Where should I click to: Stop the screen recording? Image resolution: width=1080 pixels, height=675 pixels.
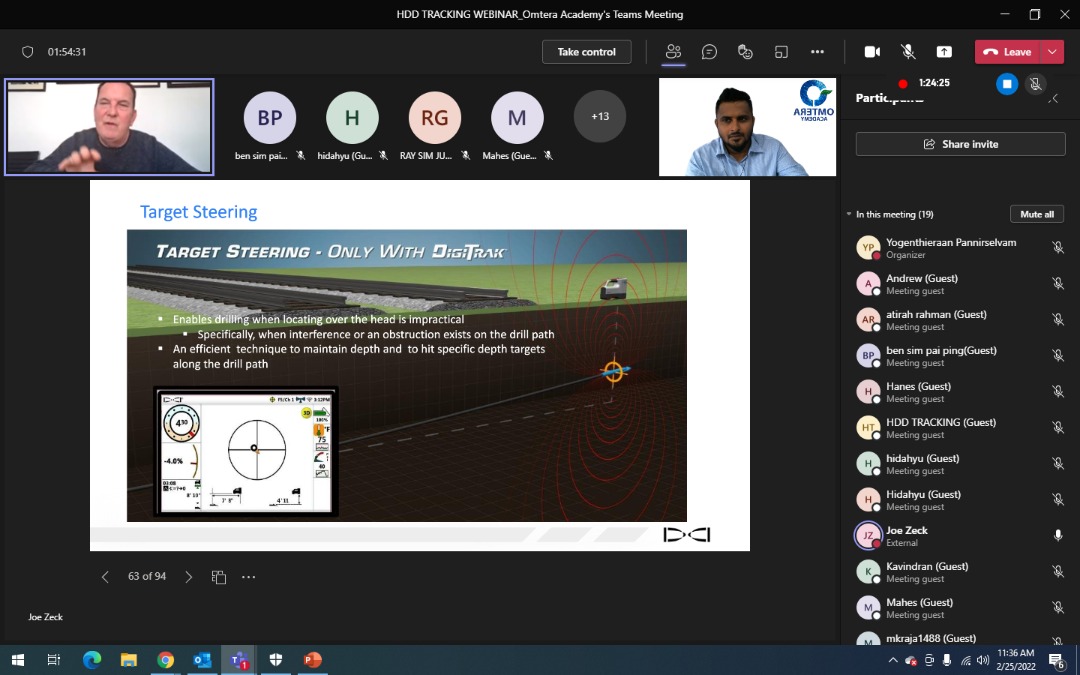click(1007, 84)
